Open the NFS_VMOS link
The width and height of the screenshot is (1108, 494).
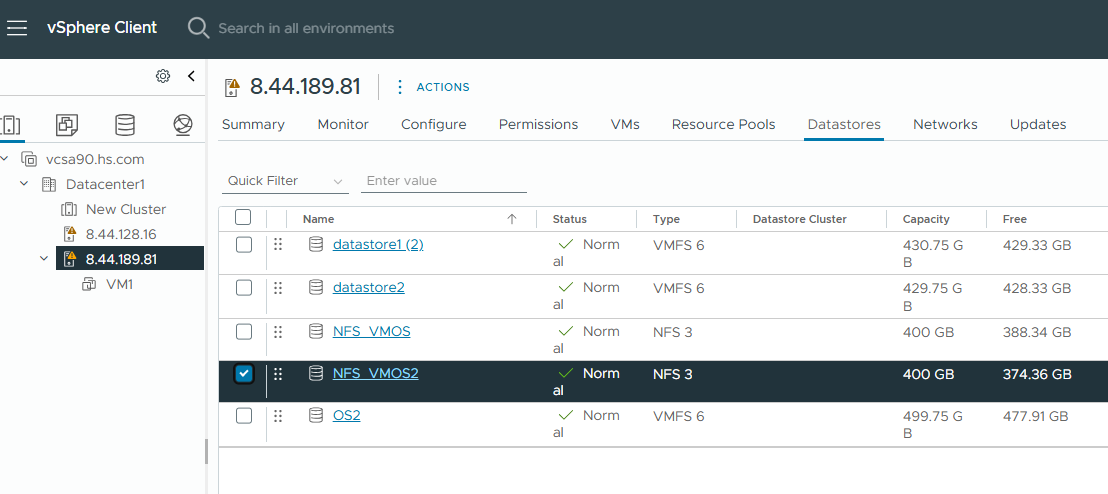(x=372, y=331)
